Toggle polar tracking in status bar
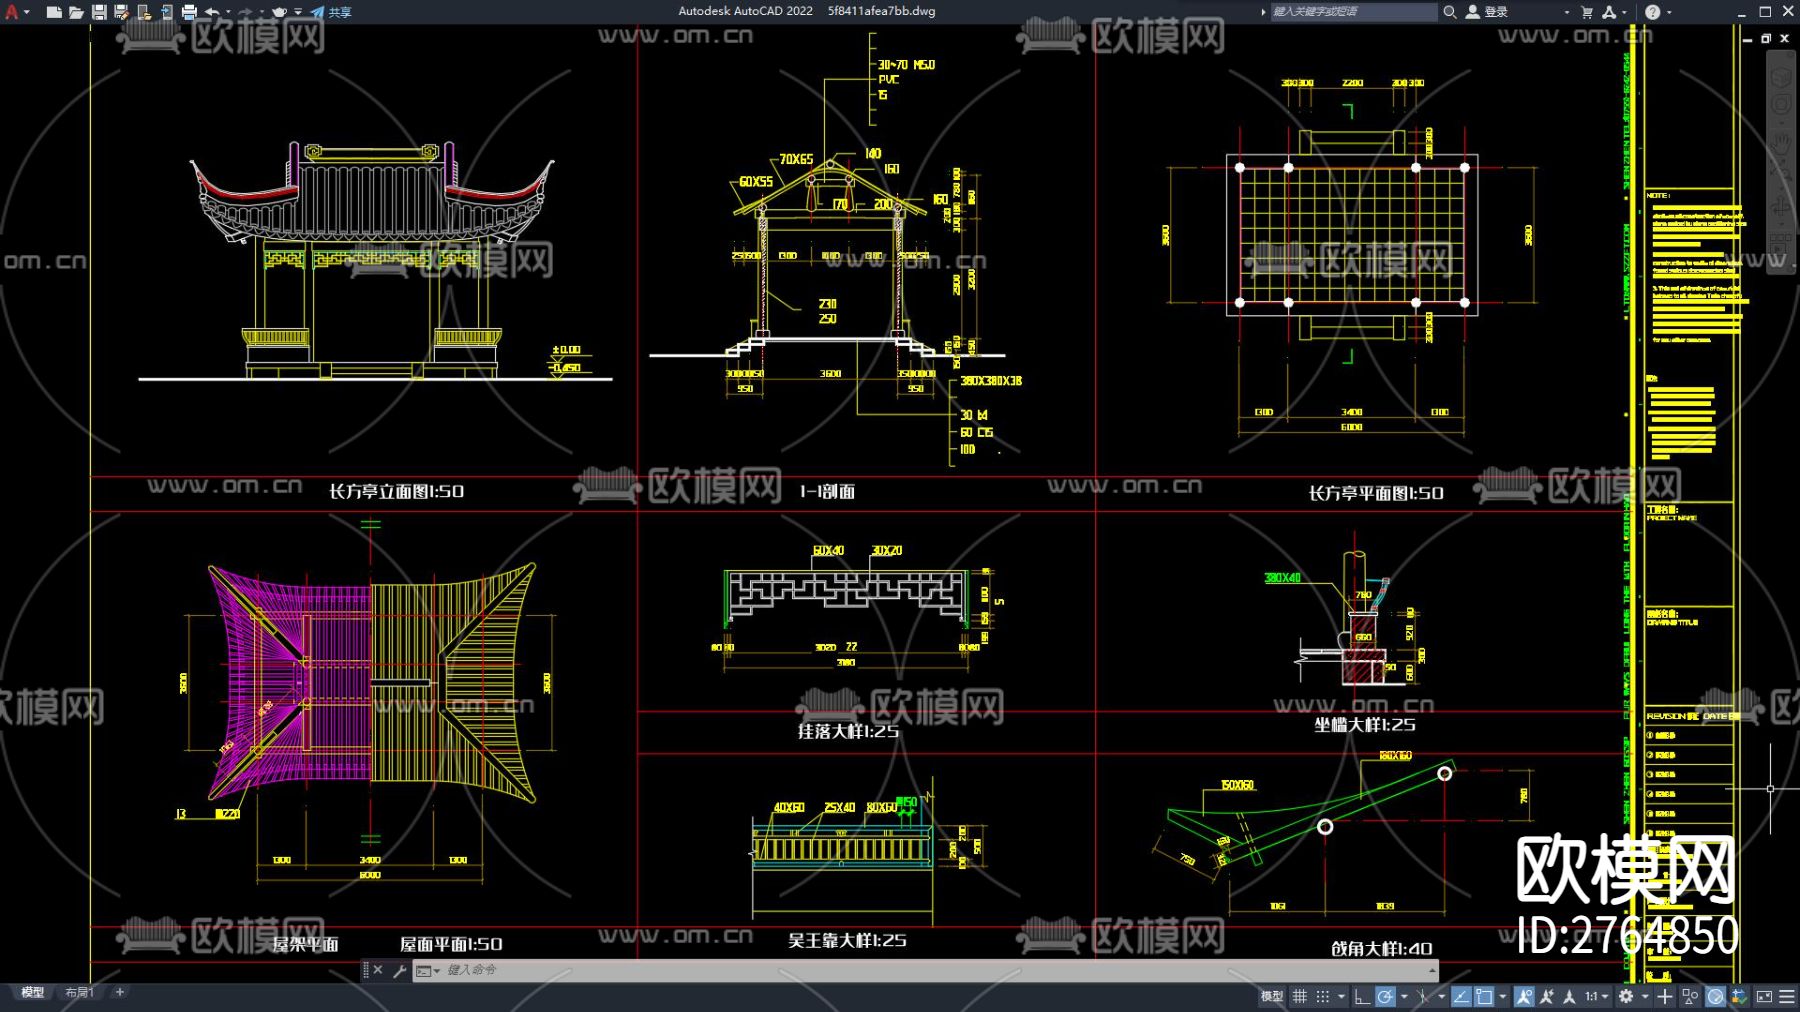This screenshot has width=1800, height=1012. [x=1385, y=996]
